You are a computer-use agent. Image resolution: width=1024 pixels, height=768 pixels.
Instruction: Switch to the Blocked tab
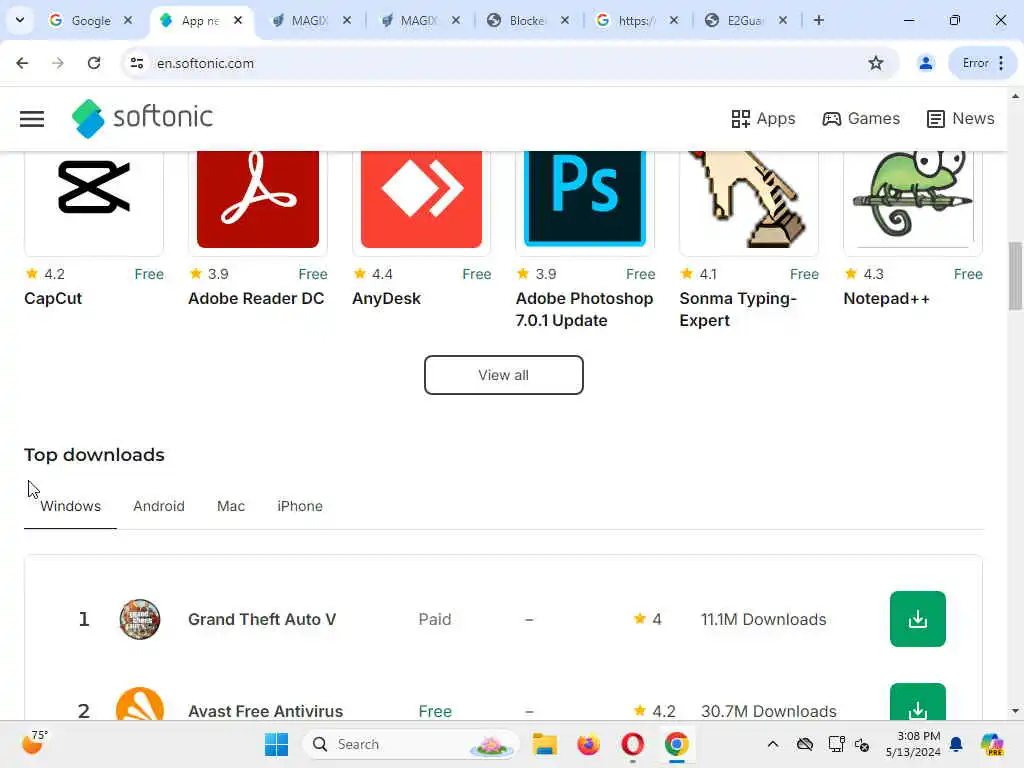pyautogui.click(x=526, y=21)
